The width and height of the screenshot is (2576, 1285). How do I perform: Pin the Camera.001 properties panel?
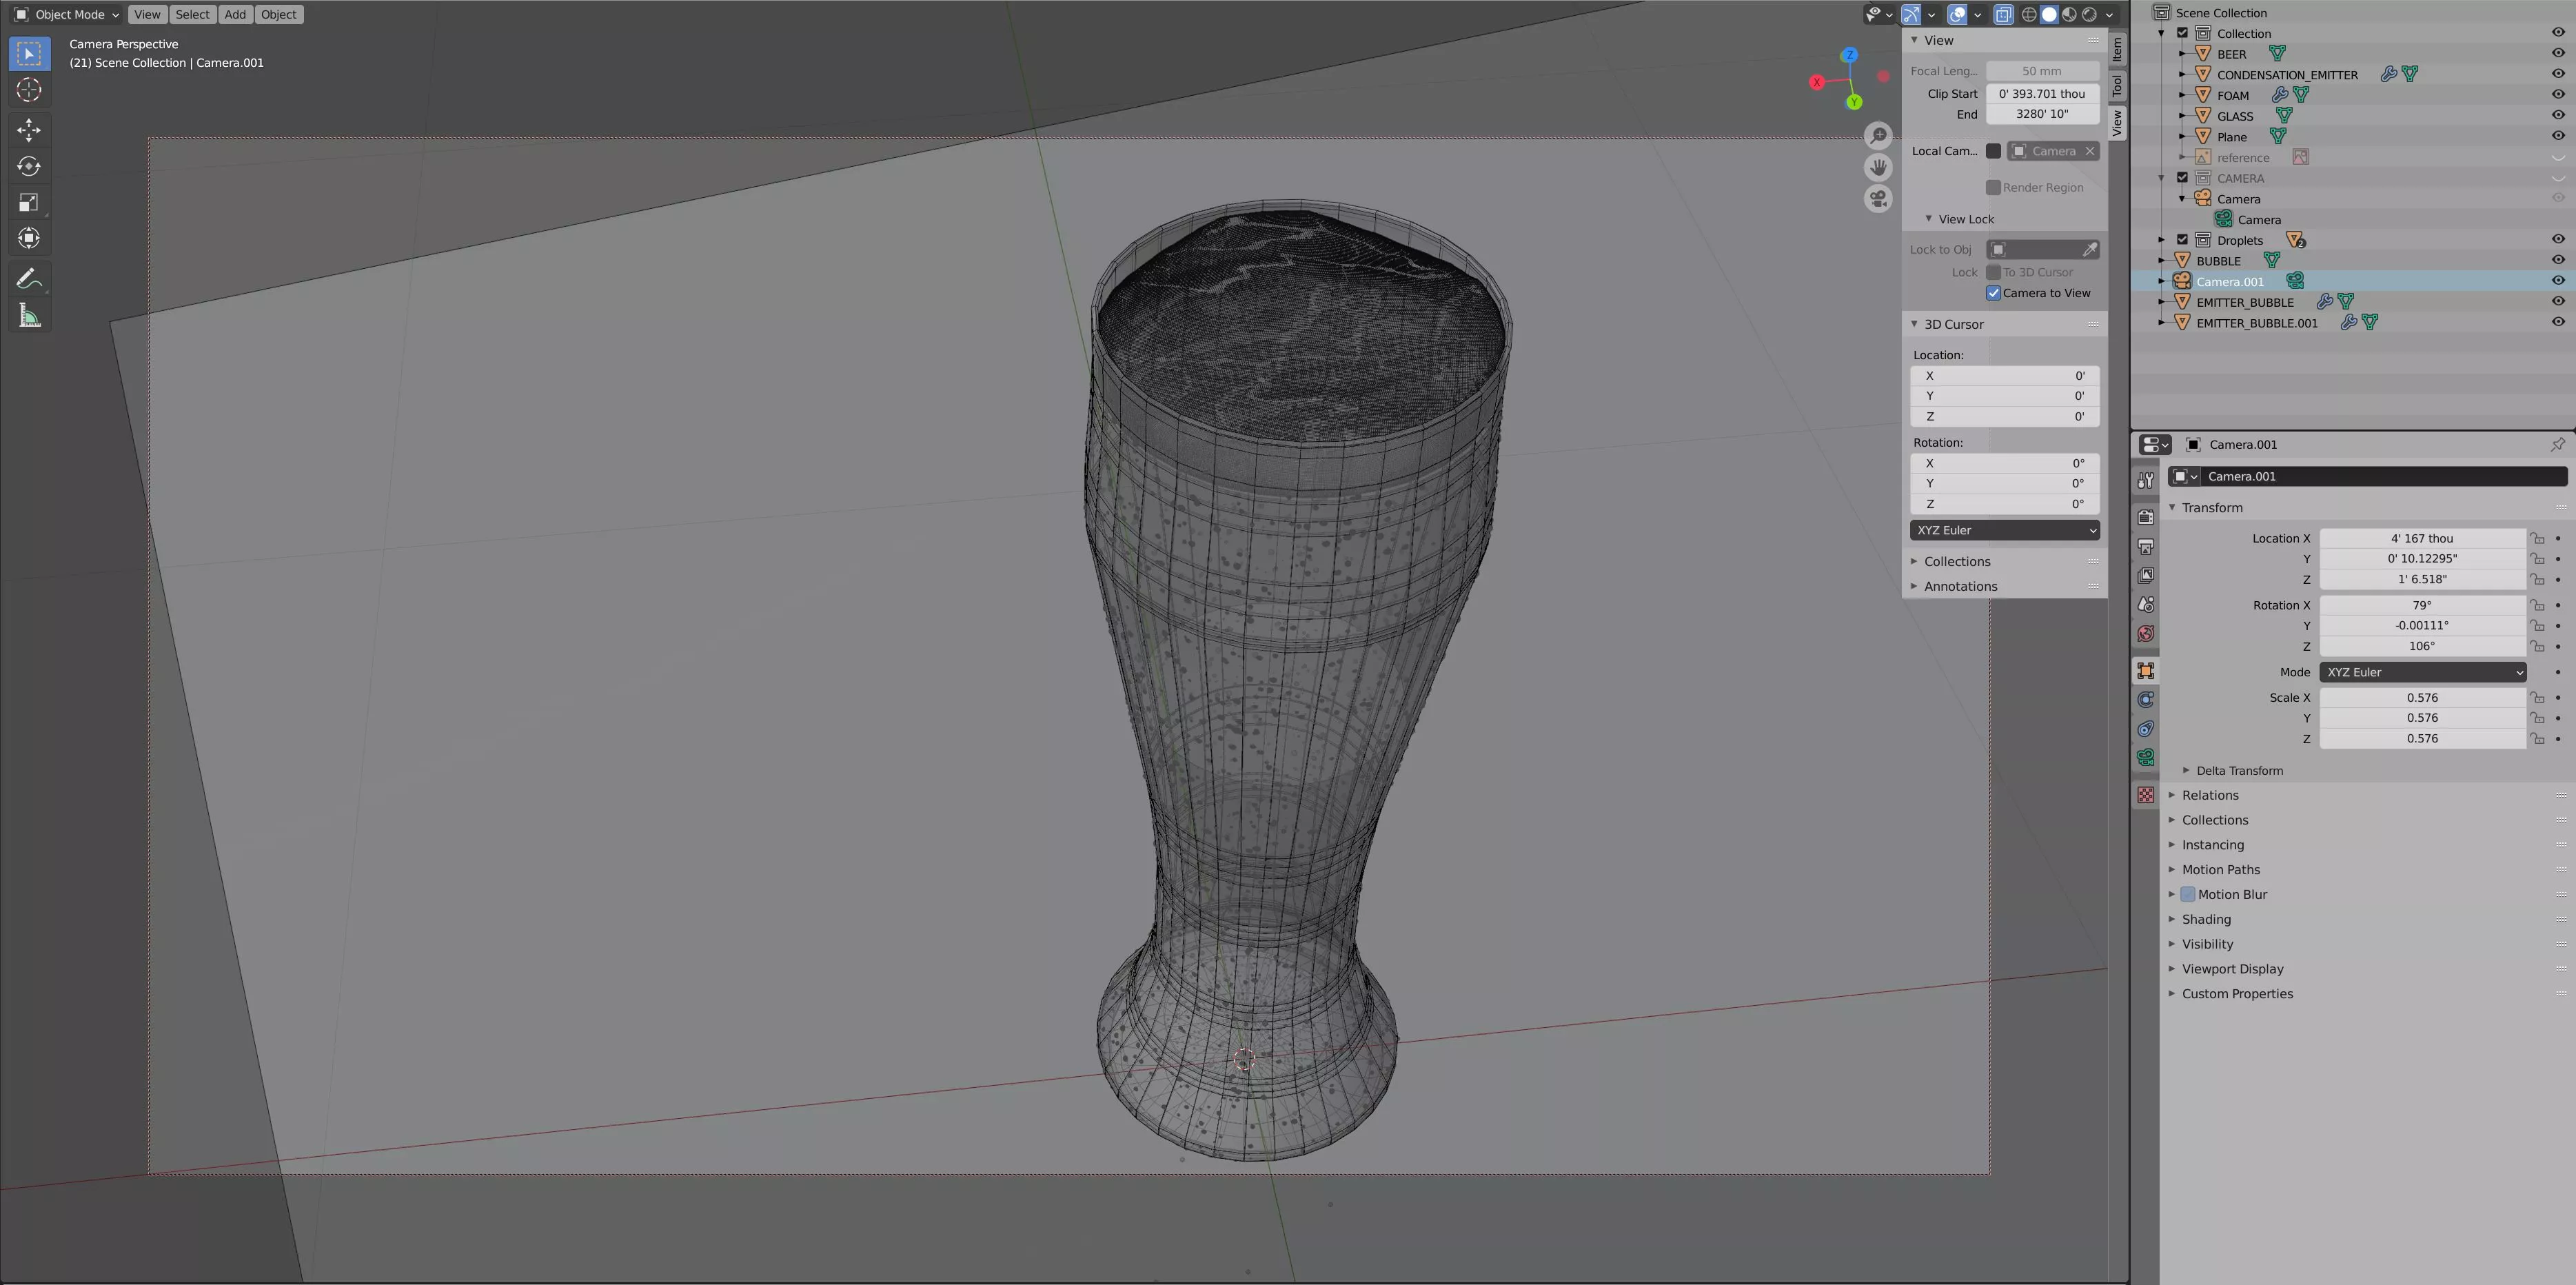tap(2557, 444)
